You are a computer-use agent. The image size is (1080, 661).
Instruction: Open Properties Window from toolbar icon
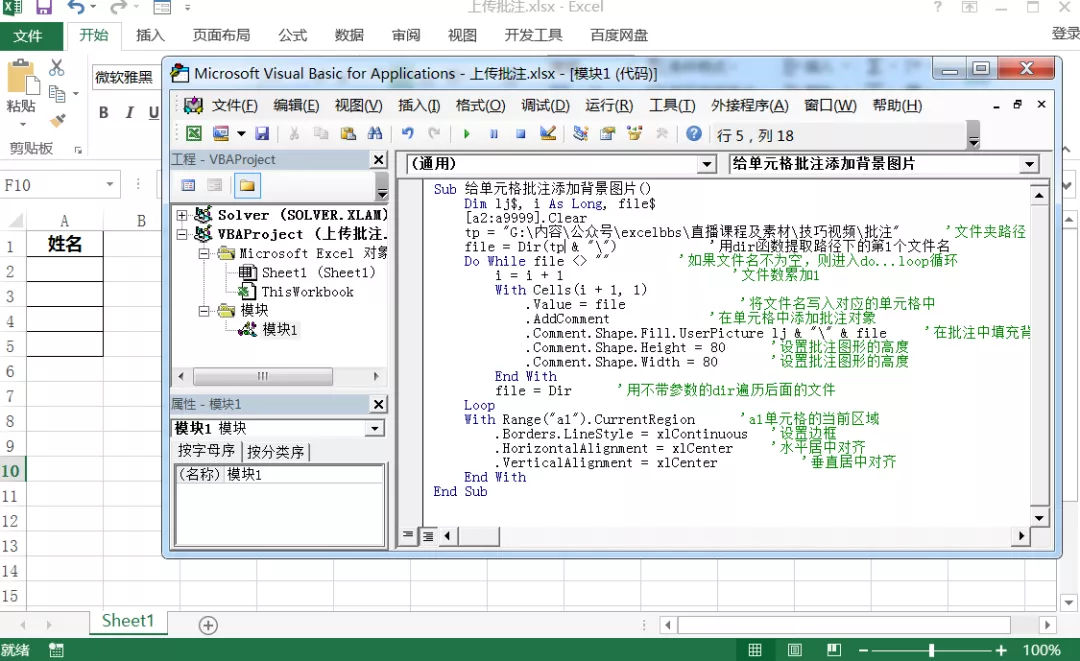[608, 134]
